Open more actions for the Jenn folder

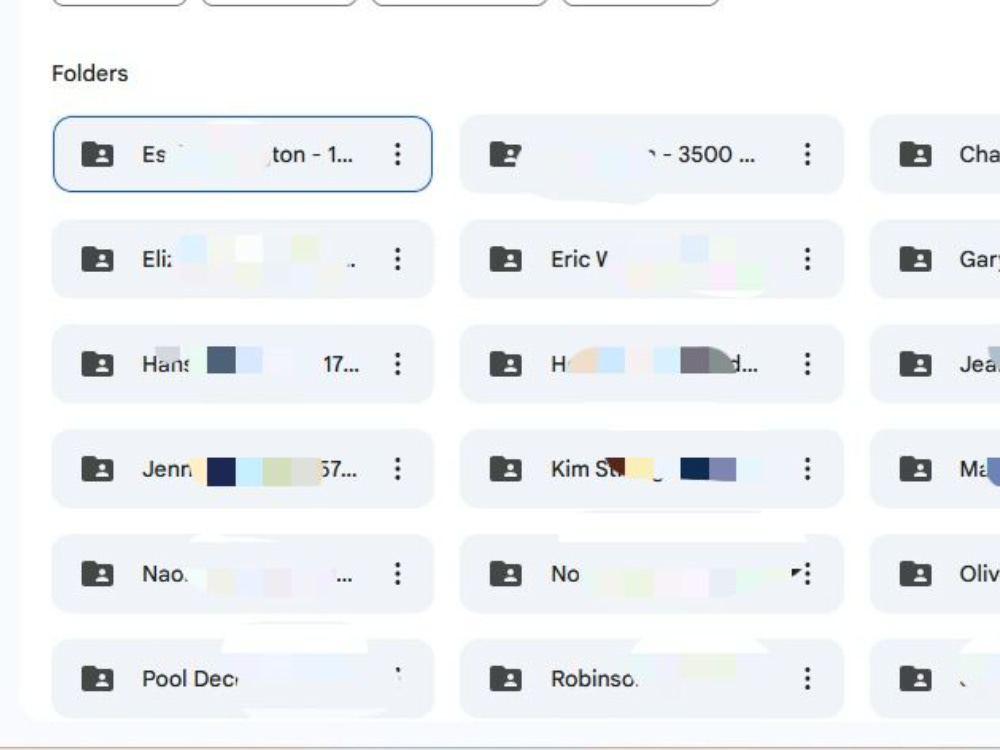pos(397,469)
